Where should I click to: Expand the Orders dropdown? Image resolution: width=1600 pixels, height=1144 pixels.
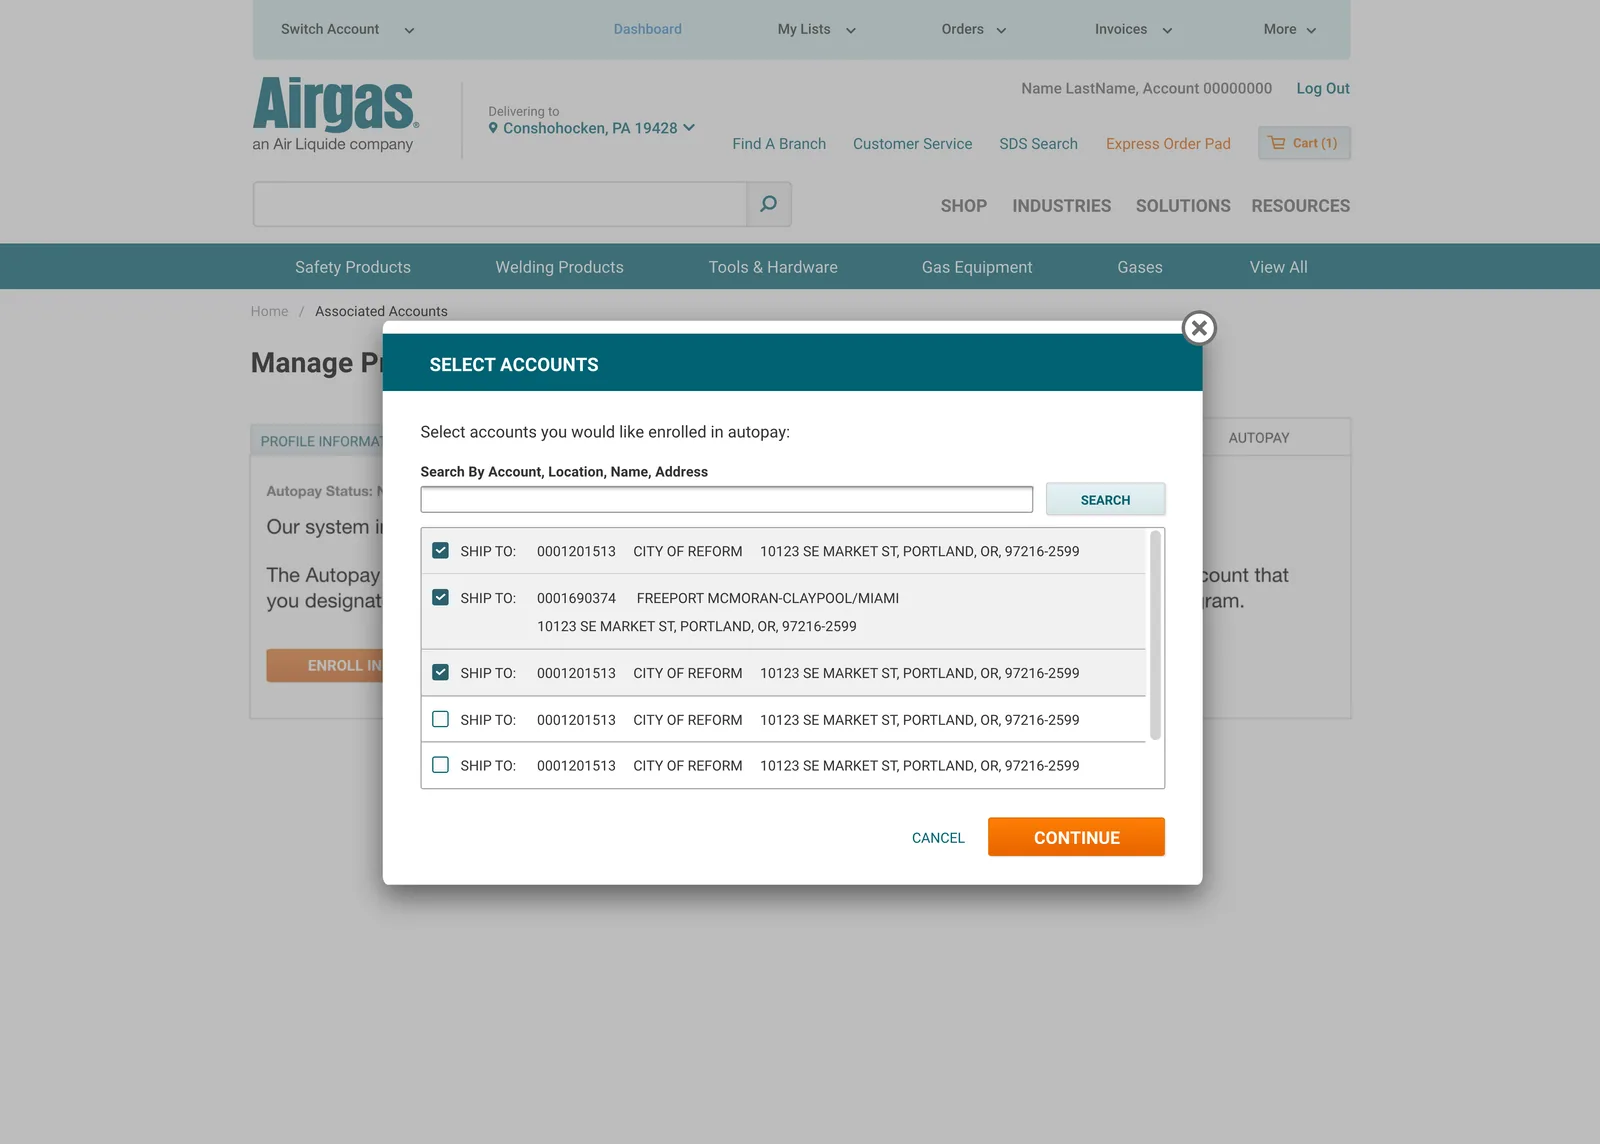[x=973, y=29]
